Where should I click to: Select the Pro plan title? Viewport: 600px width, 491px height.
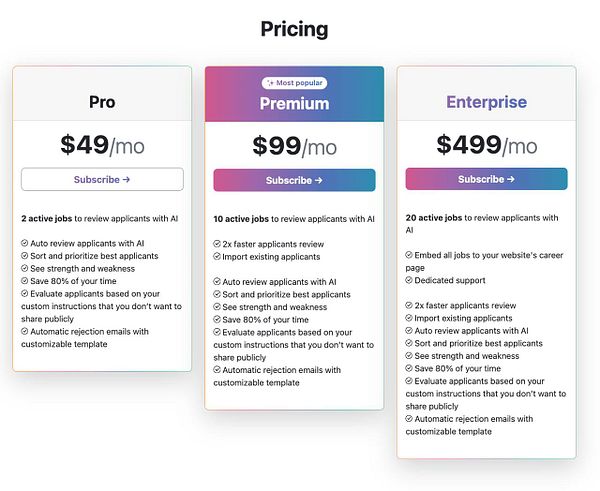pos(102,102)
